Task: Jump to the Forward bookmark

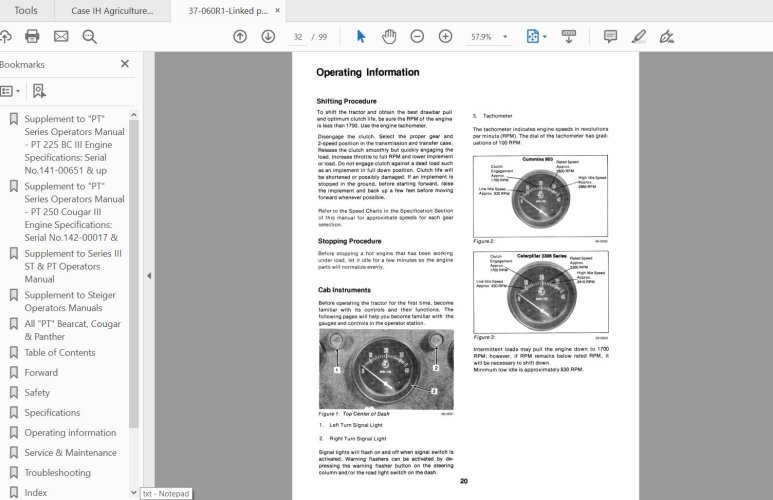Action: 41,372
